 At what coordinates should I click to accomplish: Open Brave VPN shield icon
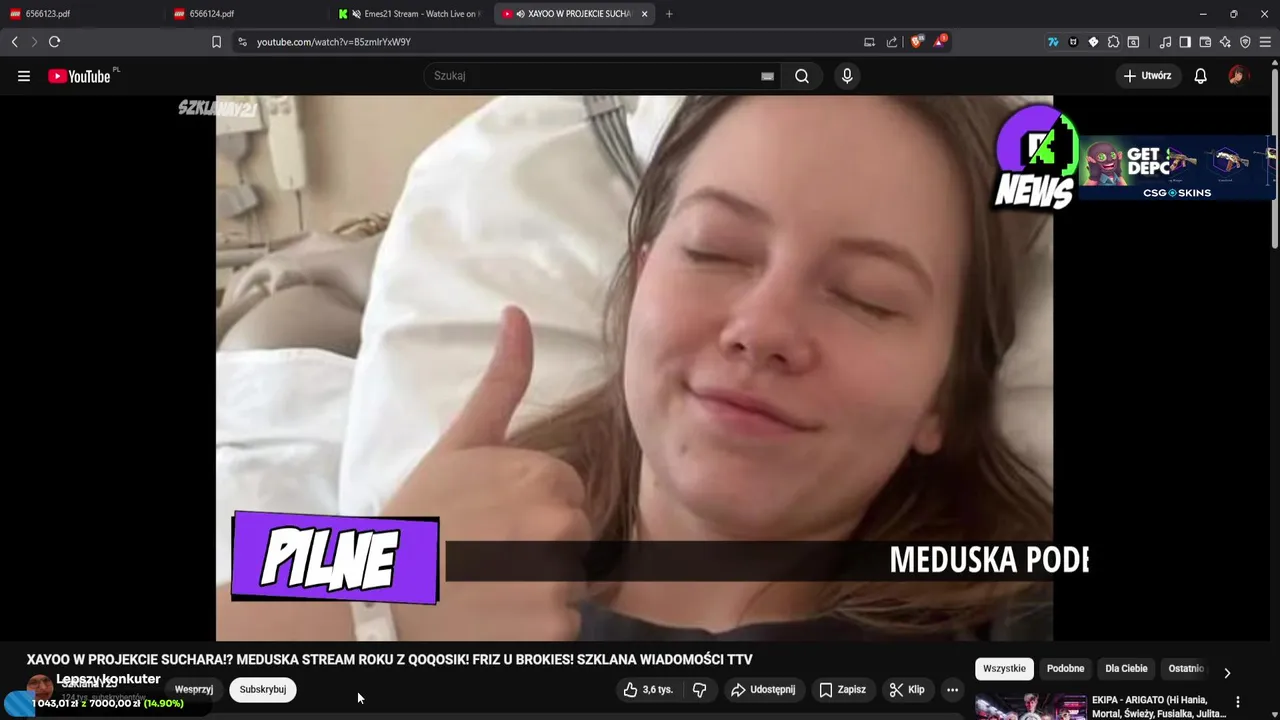(1245, 42)
